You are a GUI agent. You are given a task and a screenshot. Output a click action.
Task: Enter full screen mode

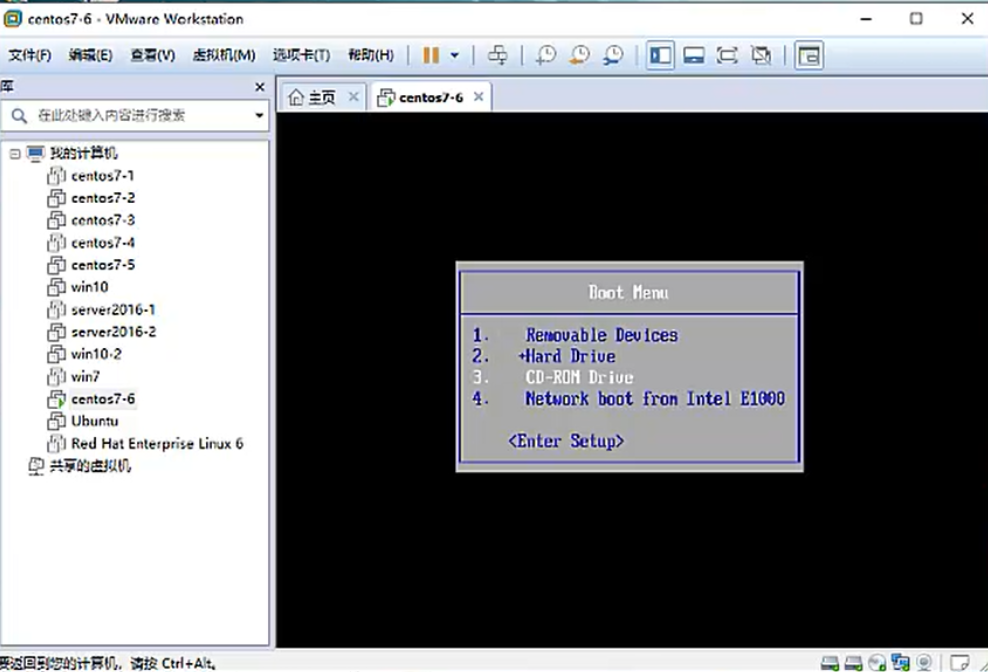727,55
